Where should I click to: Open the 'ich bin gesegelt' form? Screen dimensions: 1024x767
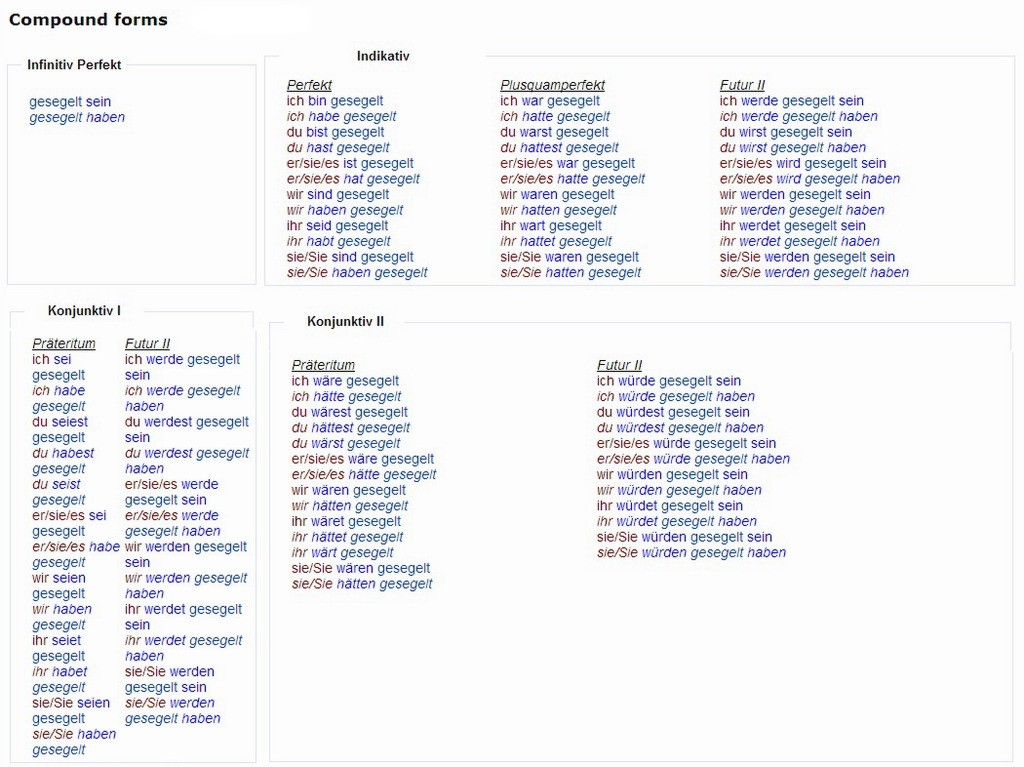tap(335, 101)
